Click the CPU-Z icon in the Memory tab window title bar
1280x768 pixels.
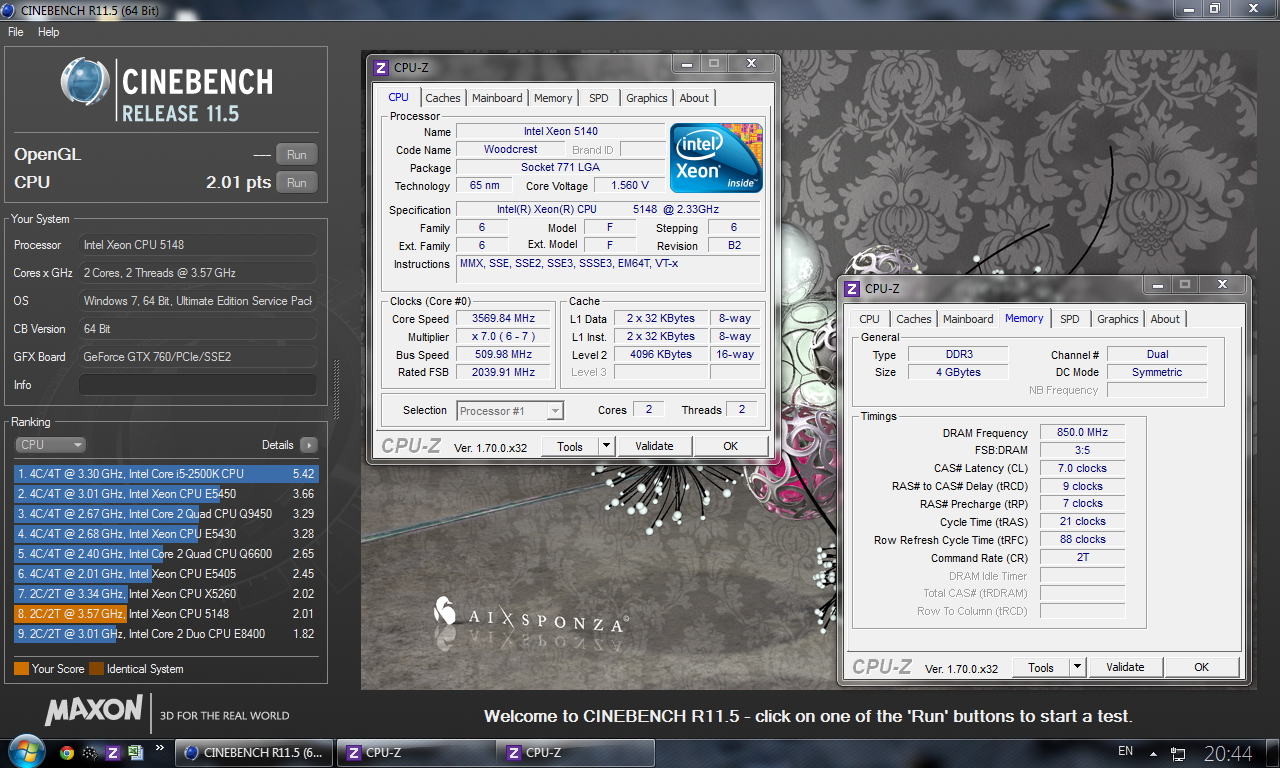(x=852, y=289)
